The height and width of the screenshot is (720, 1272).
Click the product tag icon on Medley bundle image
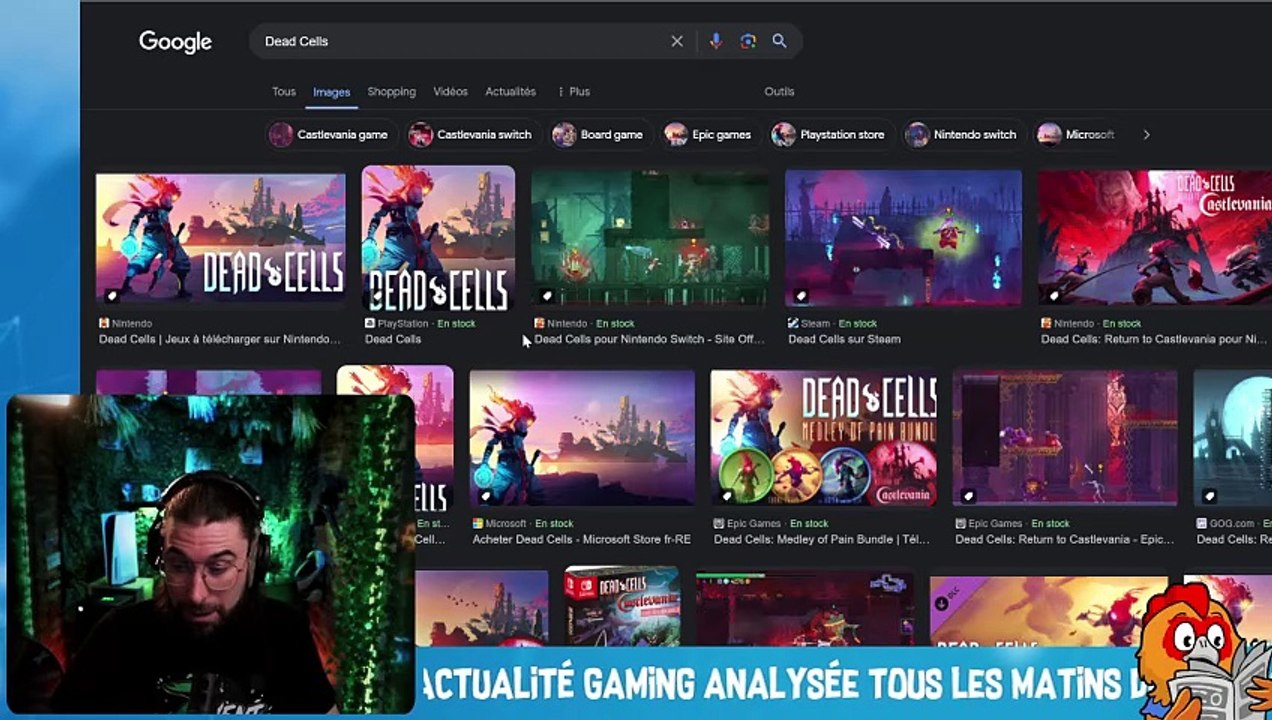tap(727, 495)
